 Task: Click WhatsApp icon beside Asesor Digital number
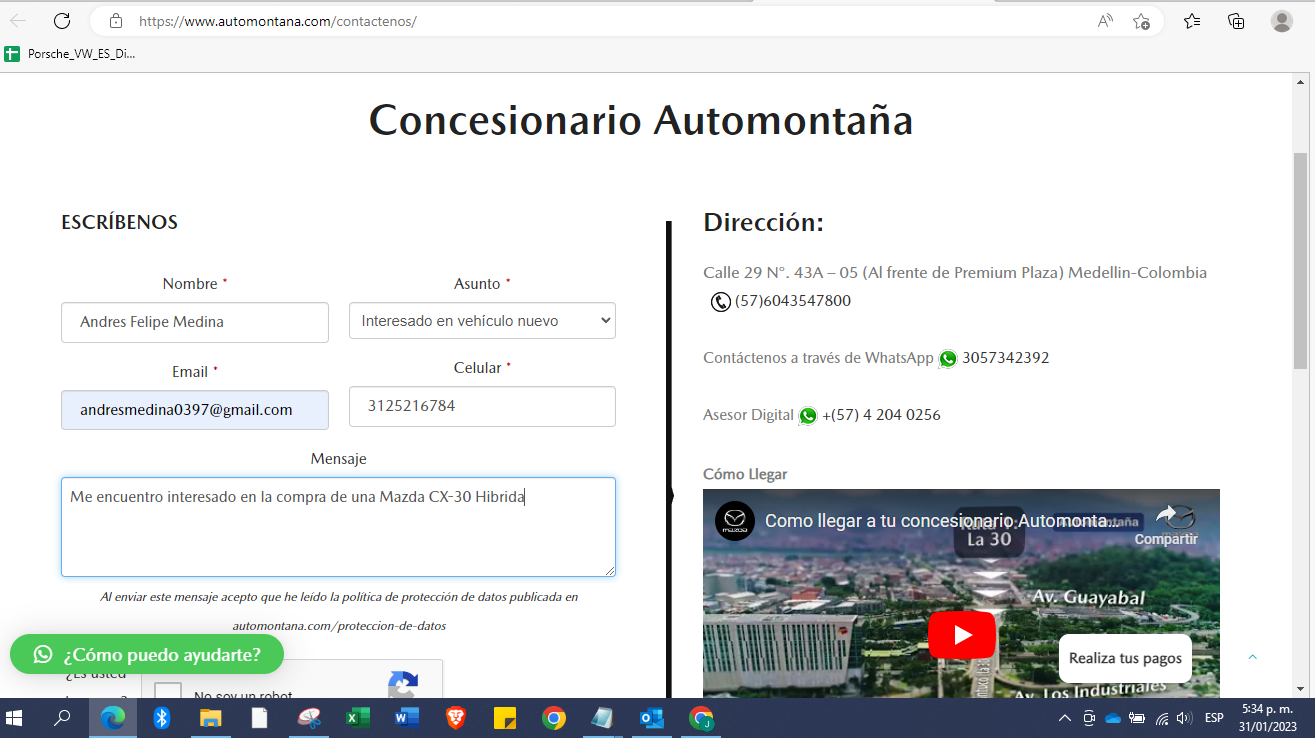(x=808, y=415)
